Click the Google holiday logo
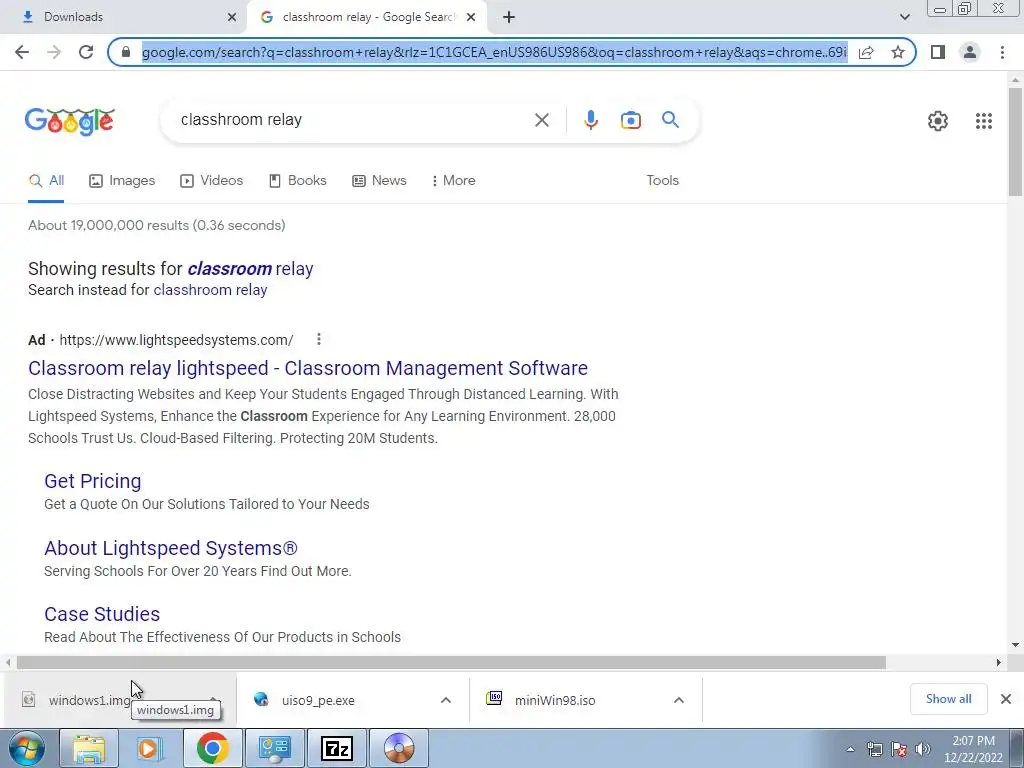 point(70,121)
